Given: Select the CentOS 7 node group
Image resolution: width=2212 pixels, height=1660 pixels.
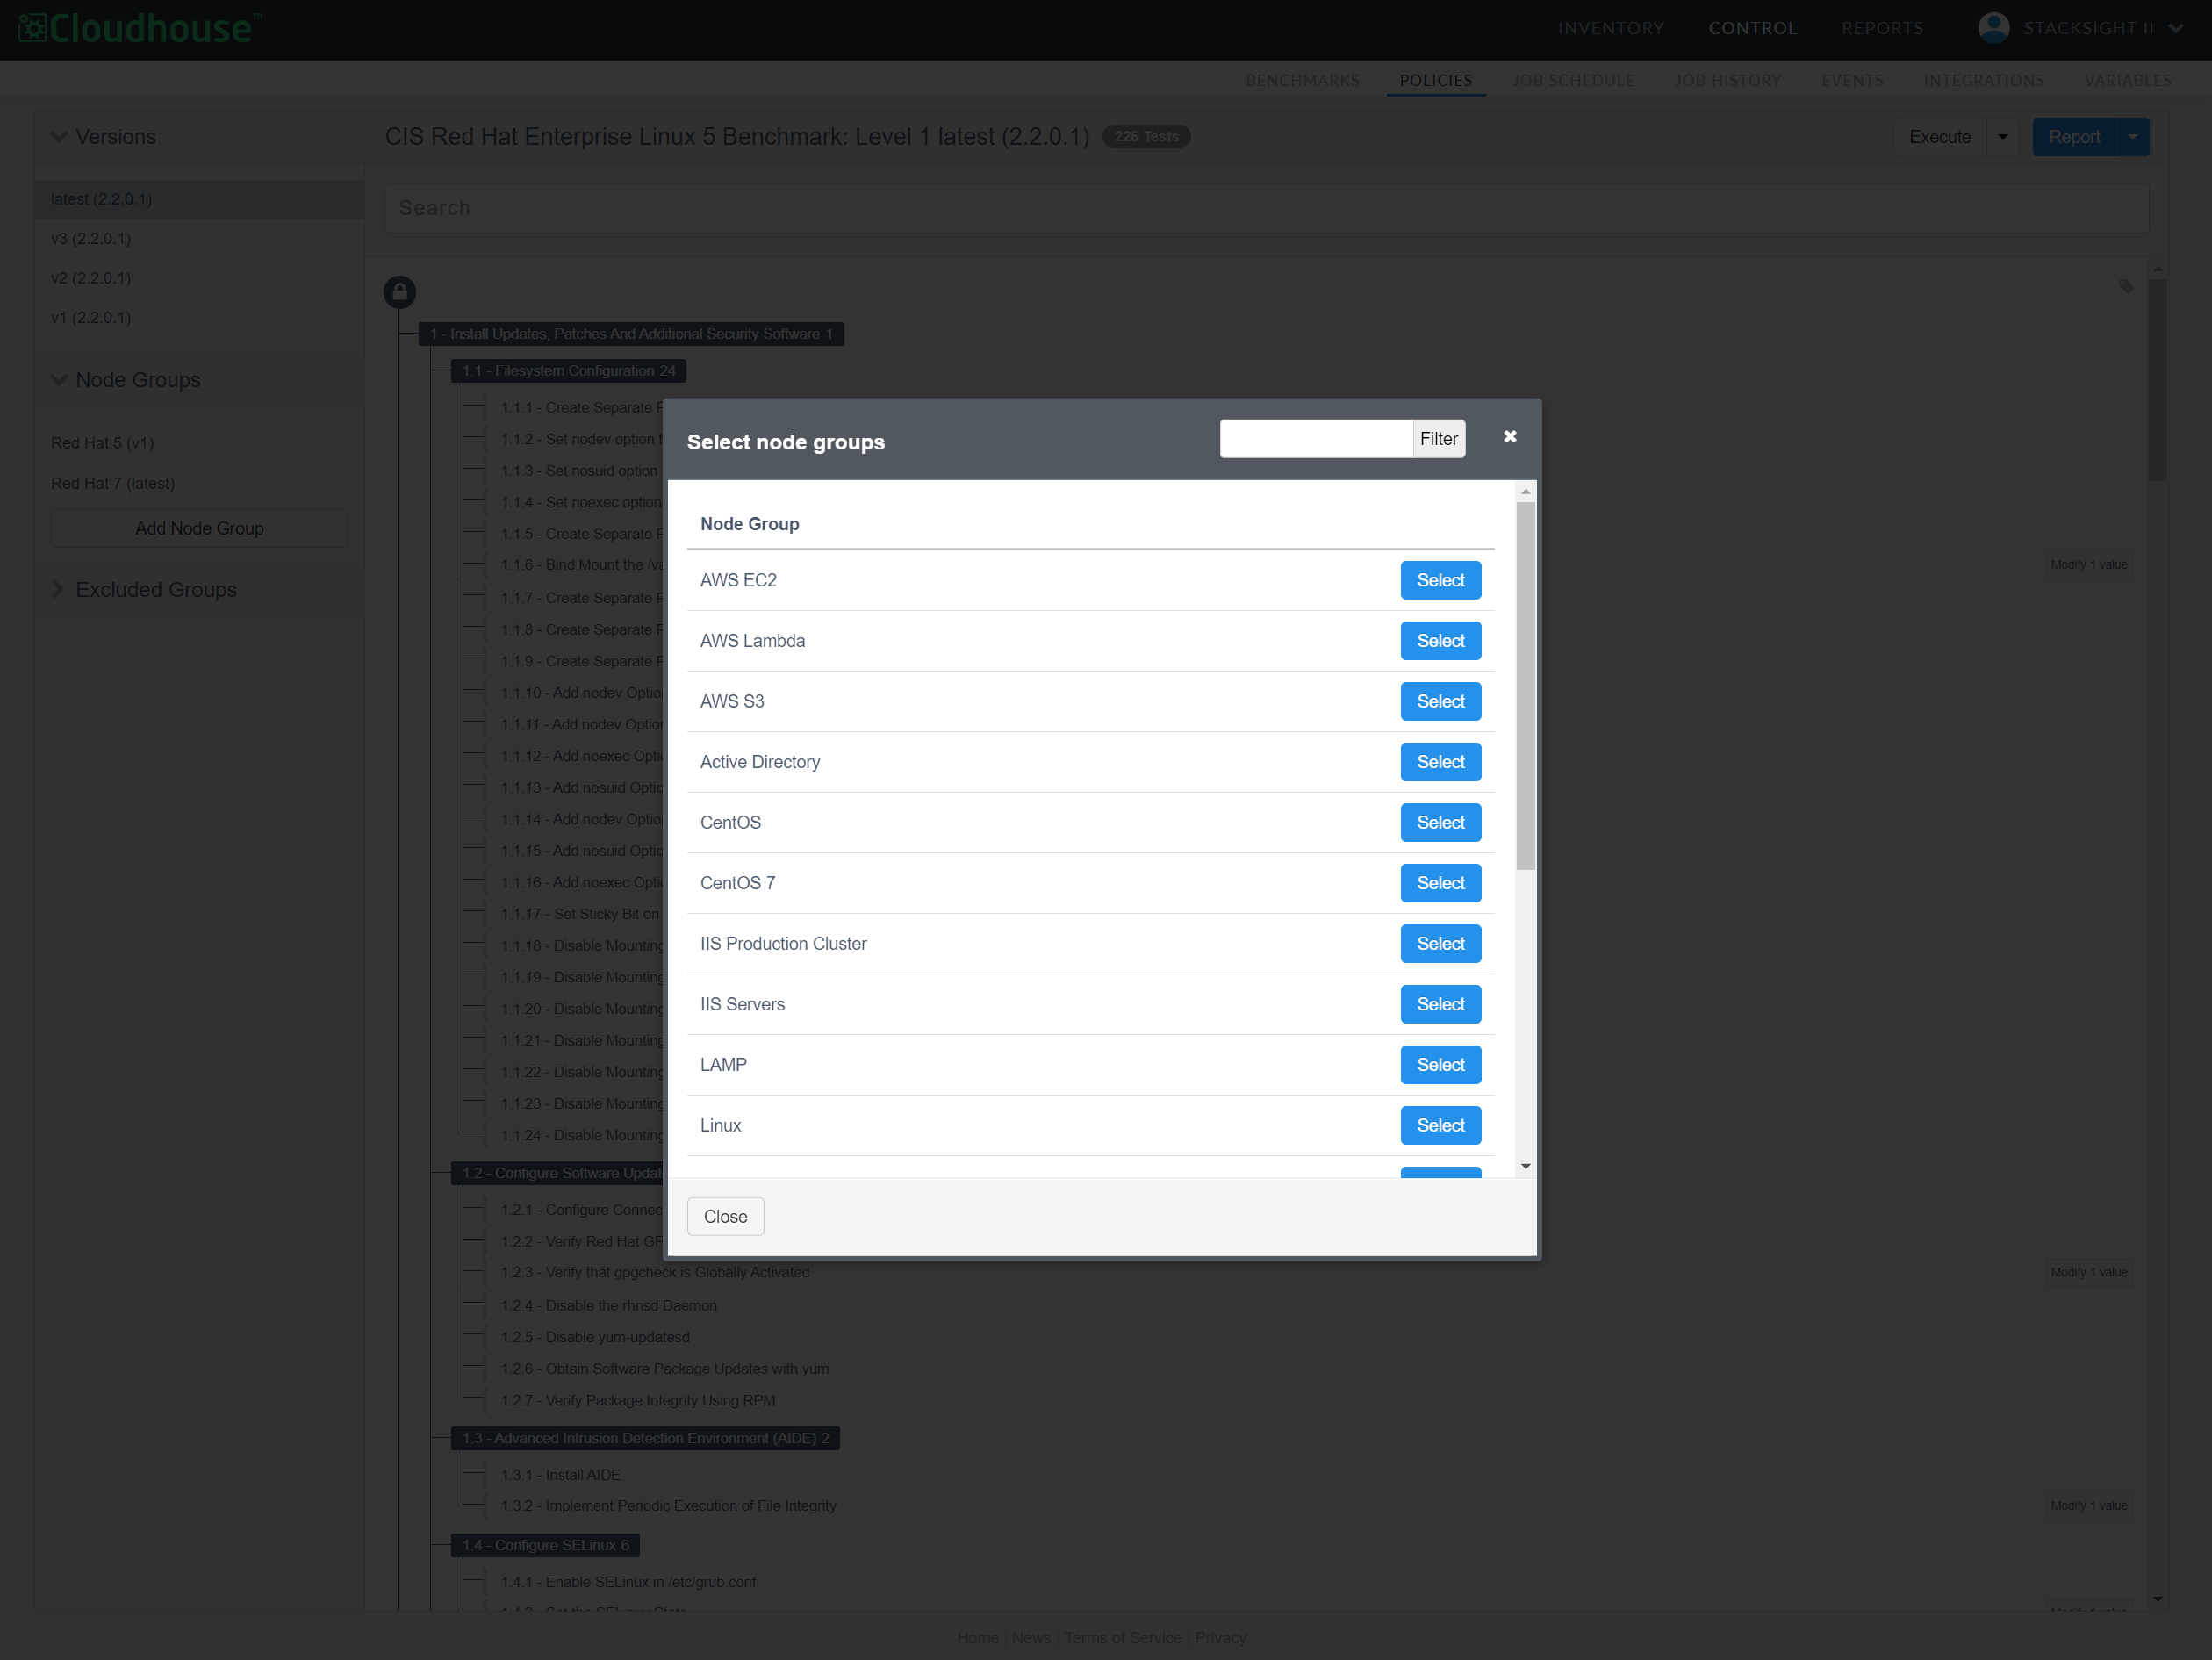Looking at the screenshot, I should (1440, 883).
